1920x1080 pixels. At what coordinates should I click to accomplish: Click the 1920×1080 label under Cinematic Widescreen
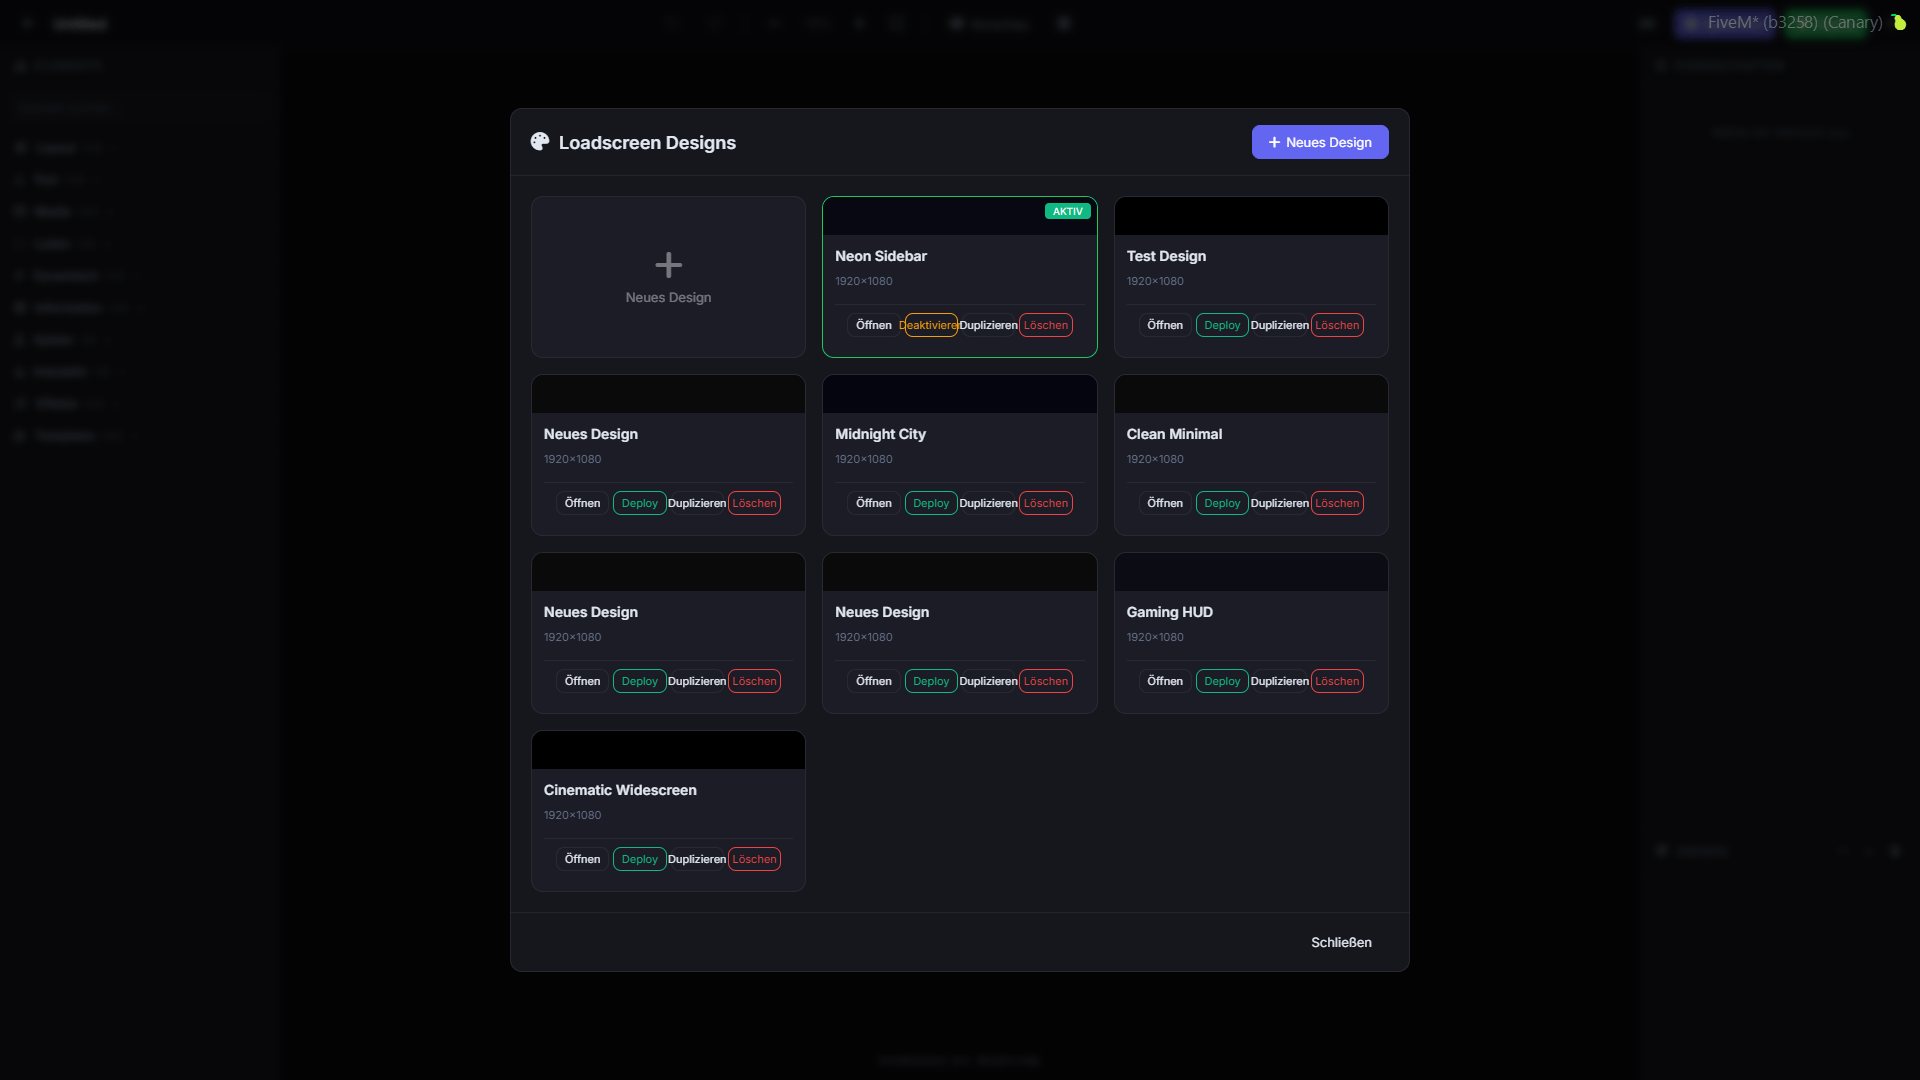coord(572,815)
